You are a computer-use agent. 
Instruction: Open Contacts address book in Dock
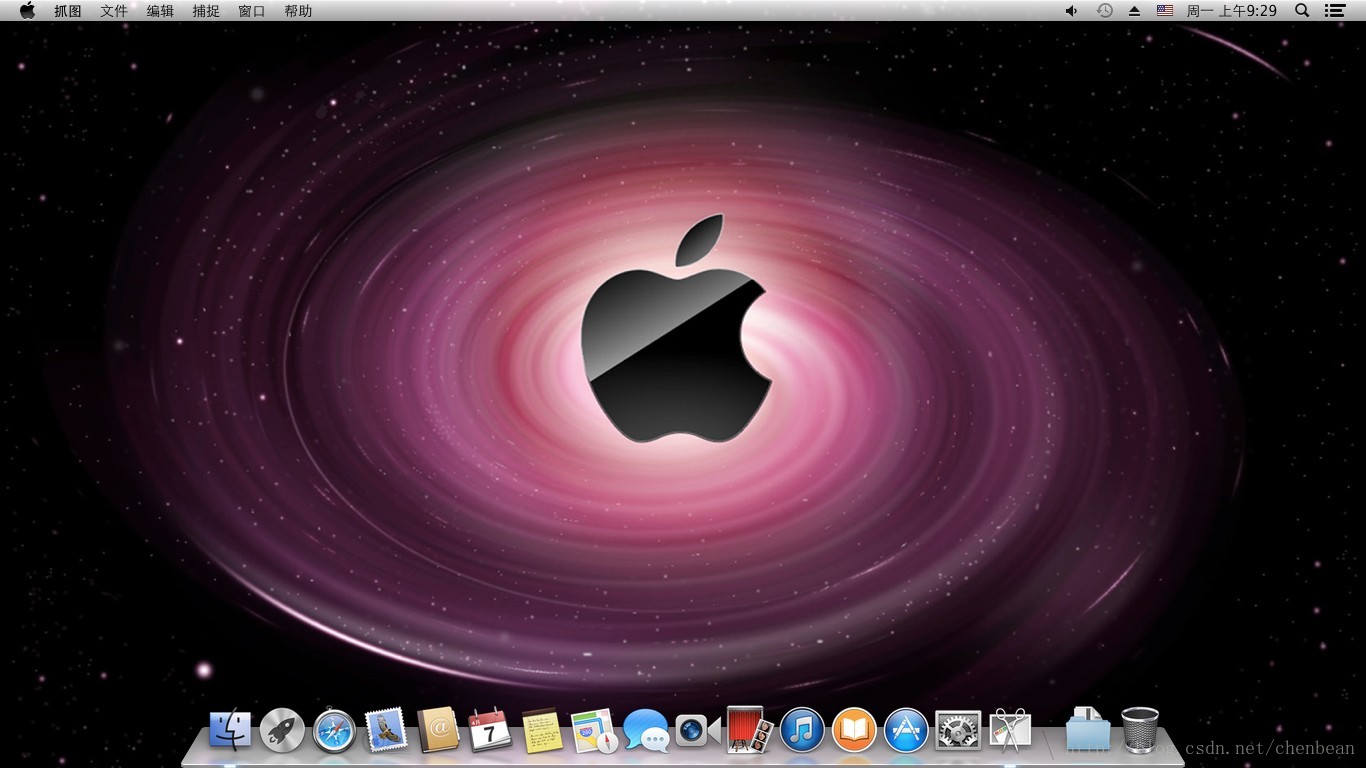pos(438,730)
